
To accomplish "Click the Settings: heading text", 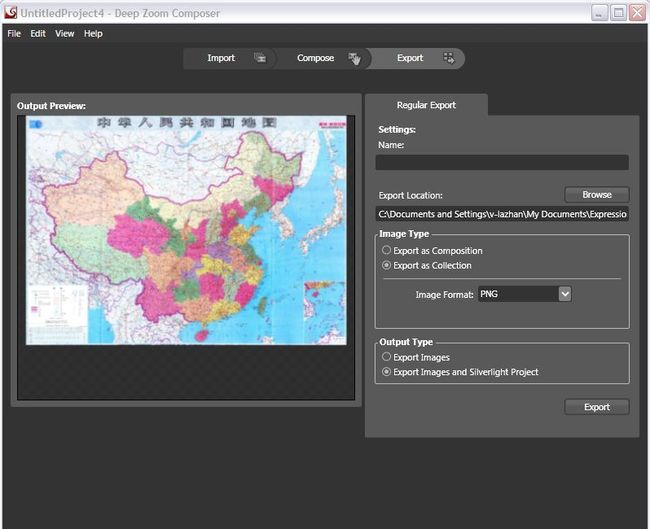I will pos(397,129).
